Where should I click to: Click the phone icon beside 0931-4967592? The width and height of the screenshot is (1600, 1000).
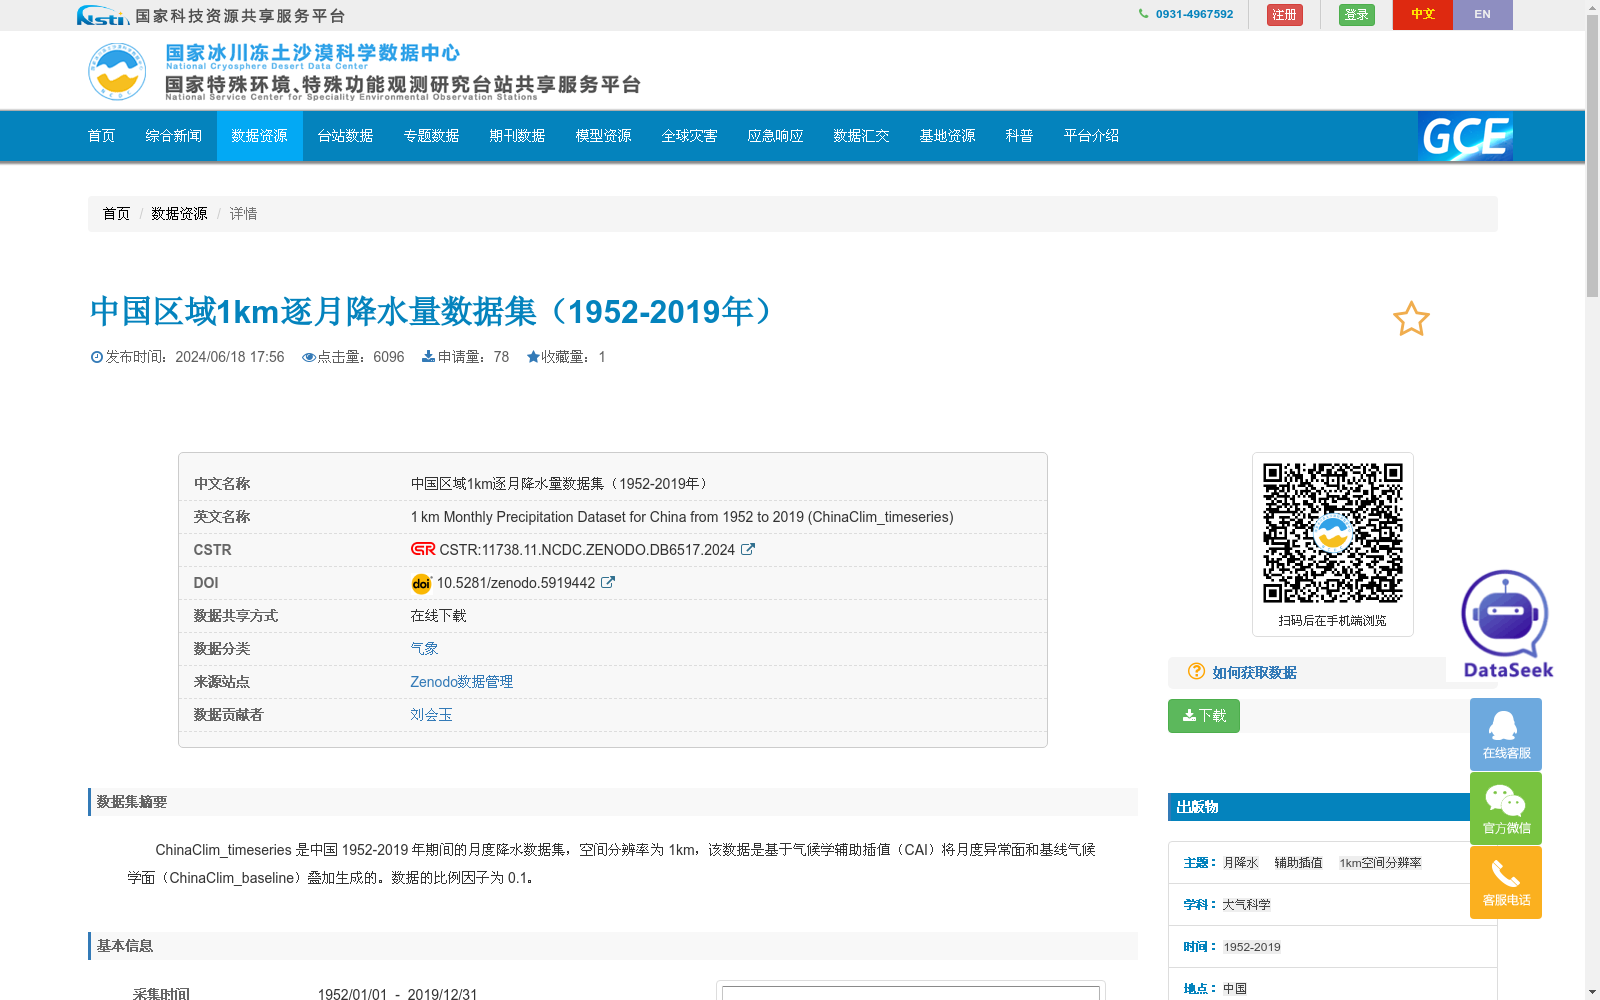(x=1144, y=14)
